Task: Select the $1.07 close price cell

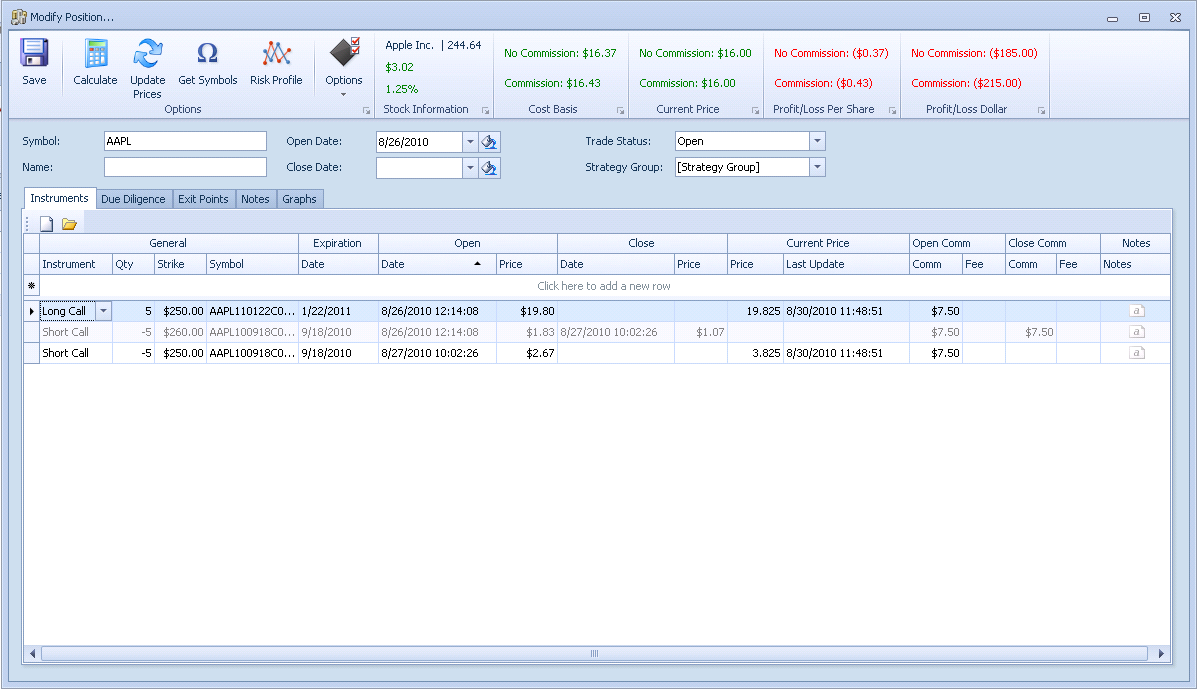Action: coord(701,332)
